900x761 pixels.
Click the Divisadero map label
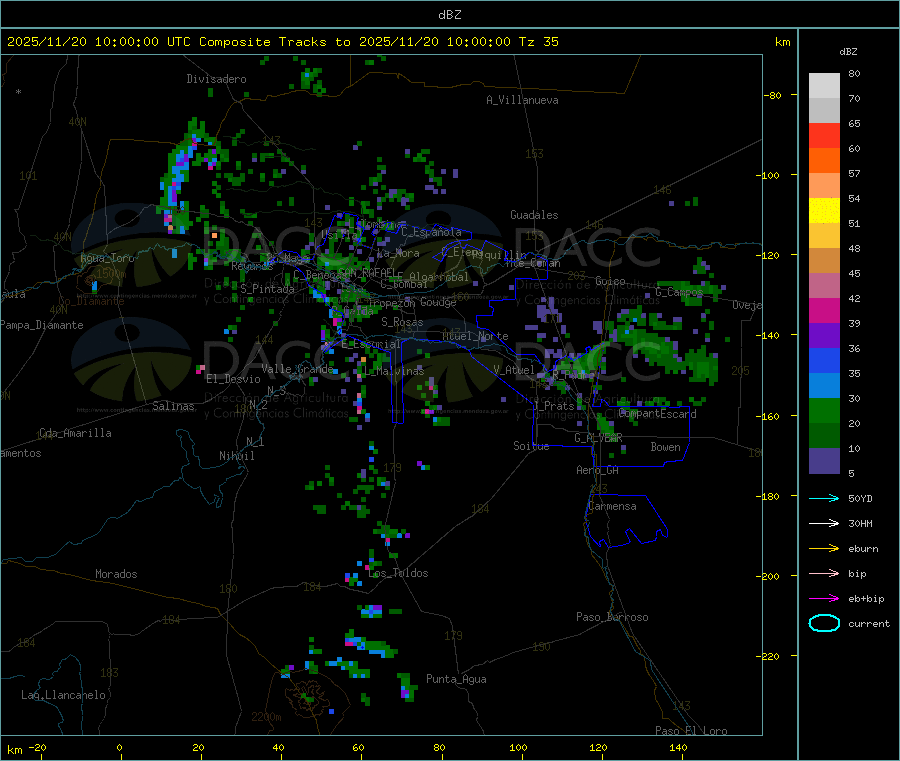pyautogui.click(x=216, y=79)
